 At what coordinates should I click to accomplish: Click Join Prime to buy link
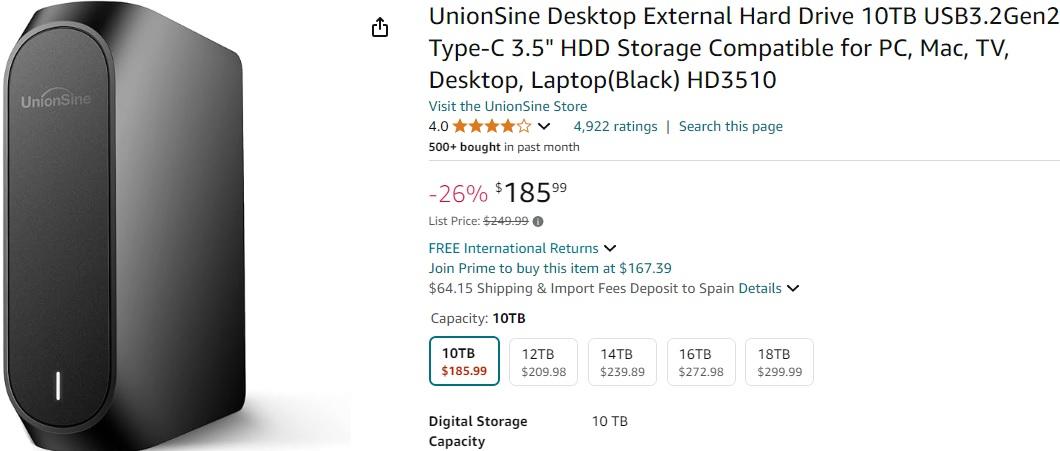(x=550, y=268)
